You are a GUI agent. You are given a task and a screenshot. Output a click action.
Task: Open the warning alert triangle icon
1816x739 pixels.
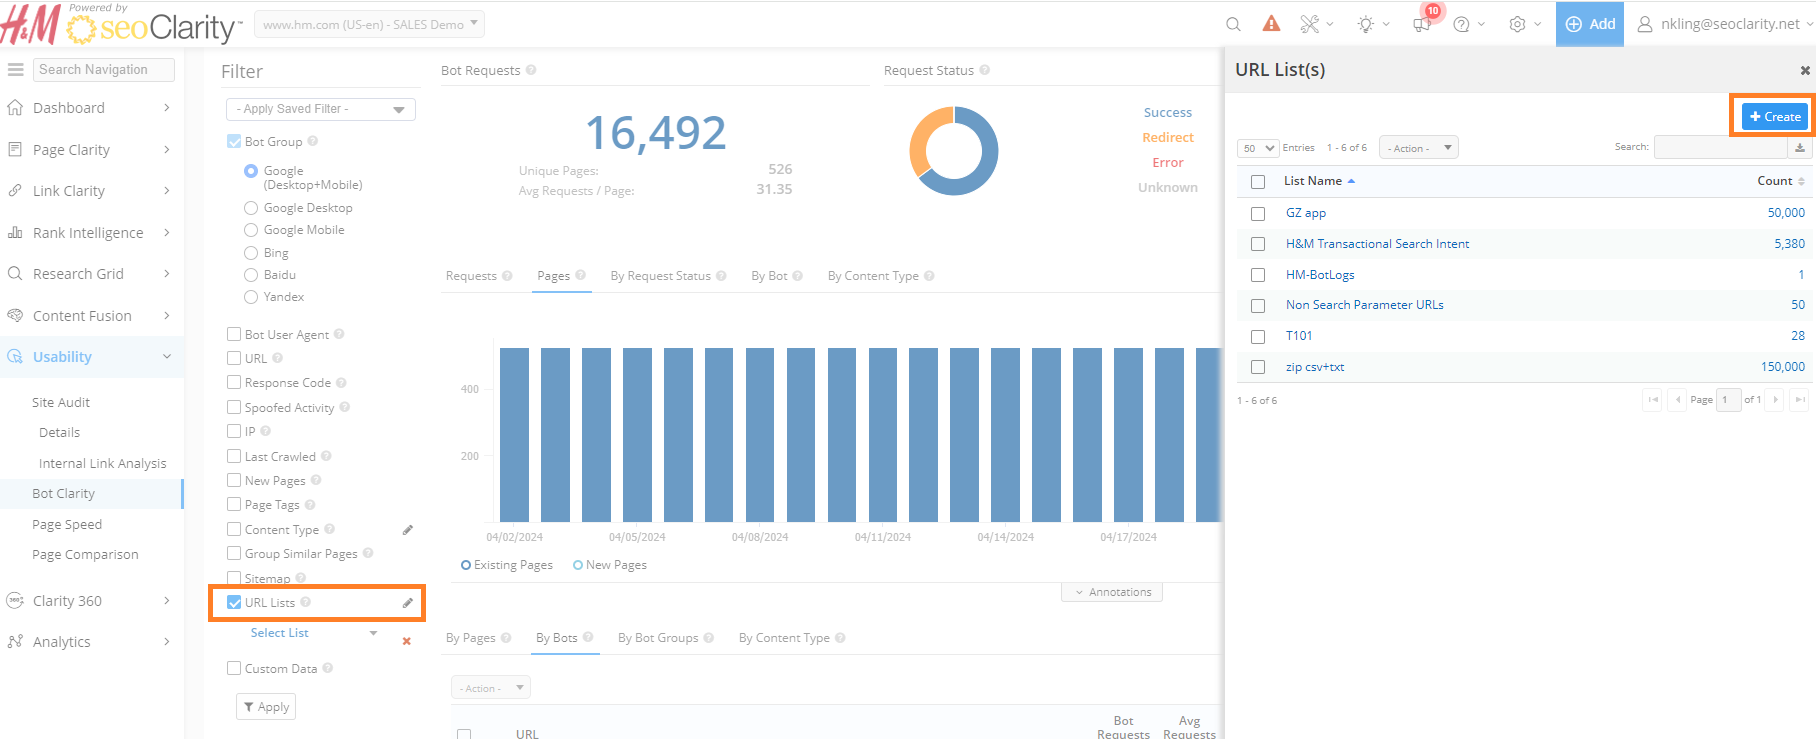click(x=1271, y=24)
